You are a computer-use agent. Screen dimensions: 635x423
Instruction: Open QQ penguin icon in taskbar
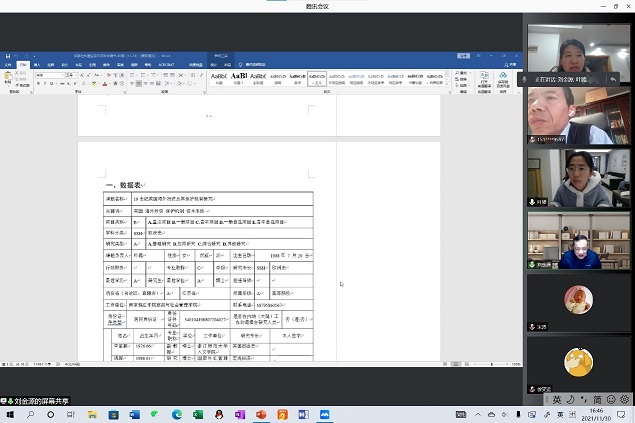(x=218, y=414)
